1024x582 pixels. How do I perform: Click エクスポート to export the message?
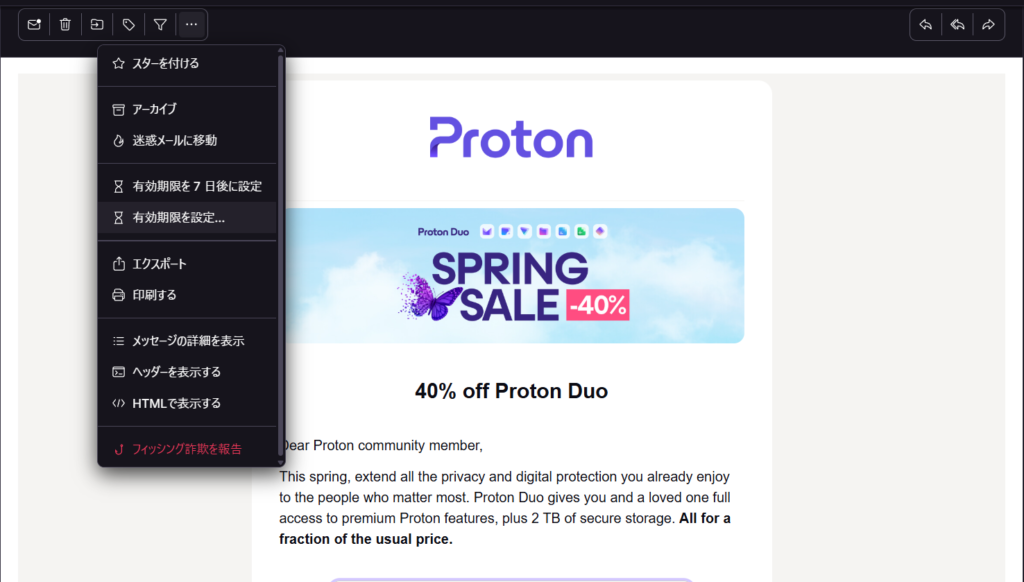159,264
